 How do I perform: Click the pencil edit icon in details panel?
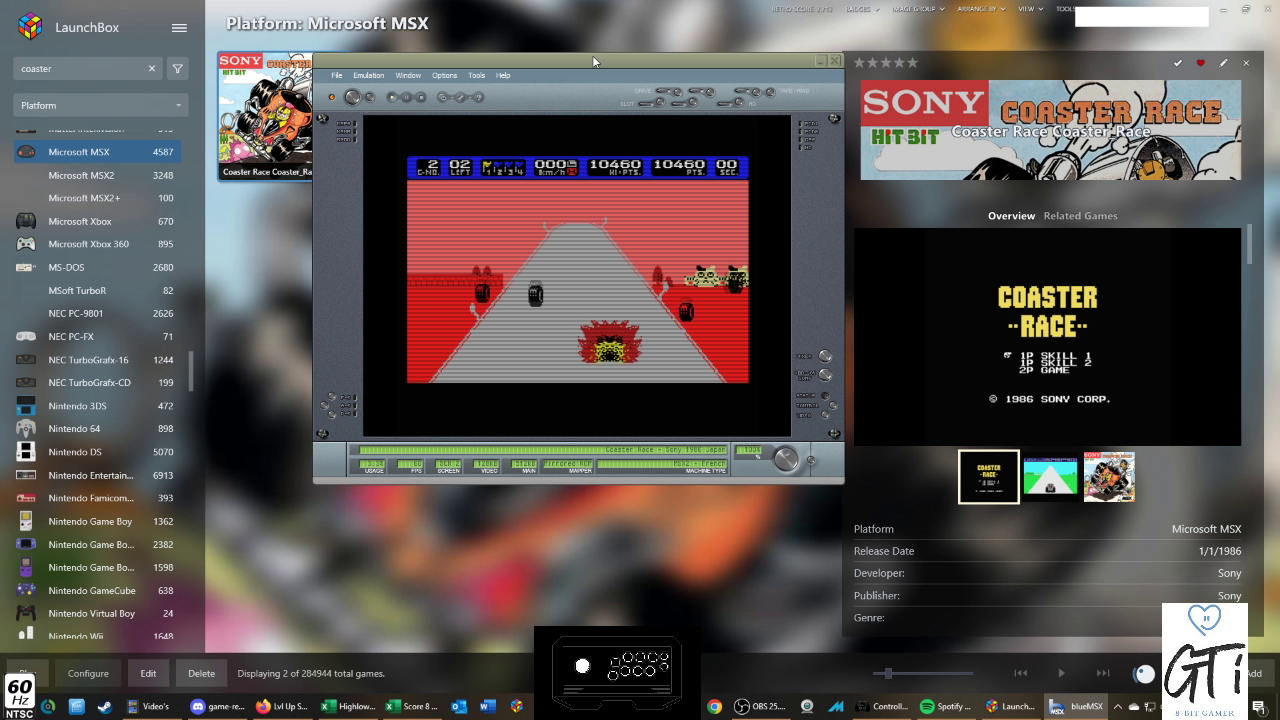click(1223, 63)
